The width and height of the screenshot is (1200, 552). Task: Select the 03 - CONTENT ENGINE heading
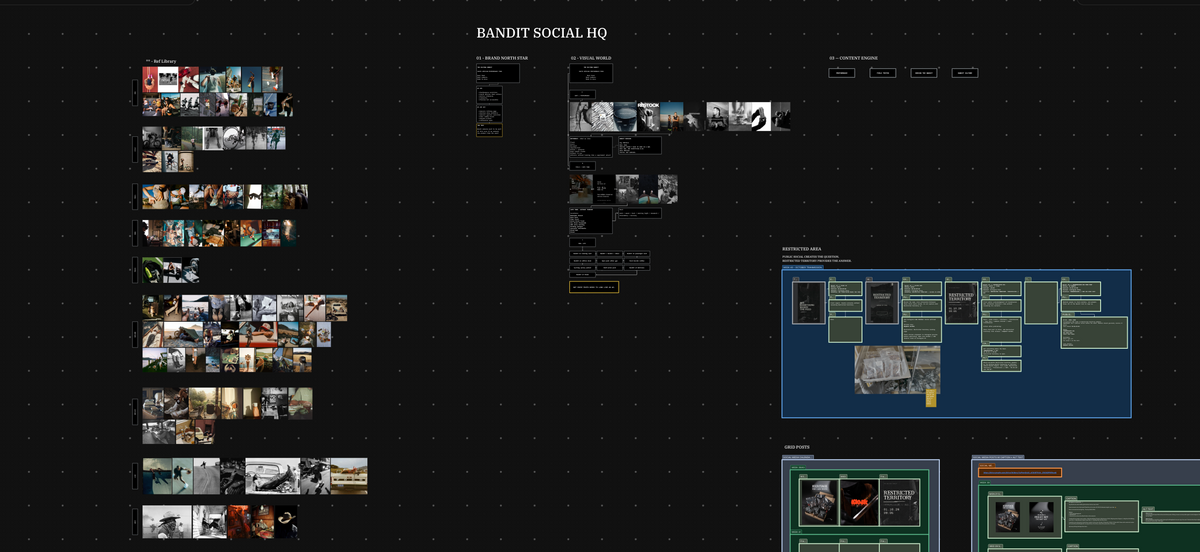tap(853, 58)
